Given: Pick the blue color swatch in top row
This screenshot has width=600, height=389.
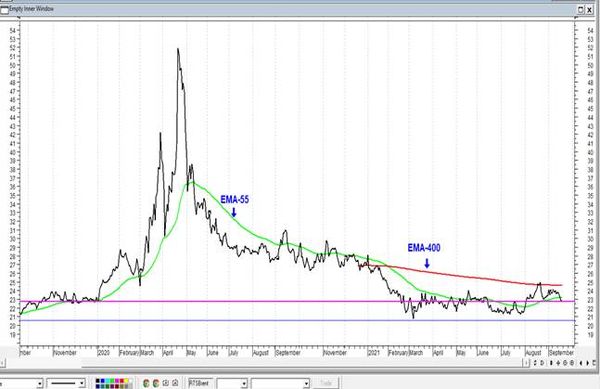Looking at the screenshot, I should click(102, 381).
